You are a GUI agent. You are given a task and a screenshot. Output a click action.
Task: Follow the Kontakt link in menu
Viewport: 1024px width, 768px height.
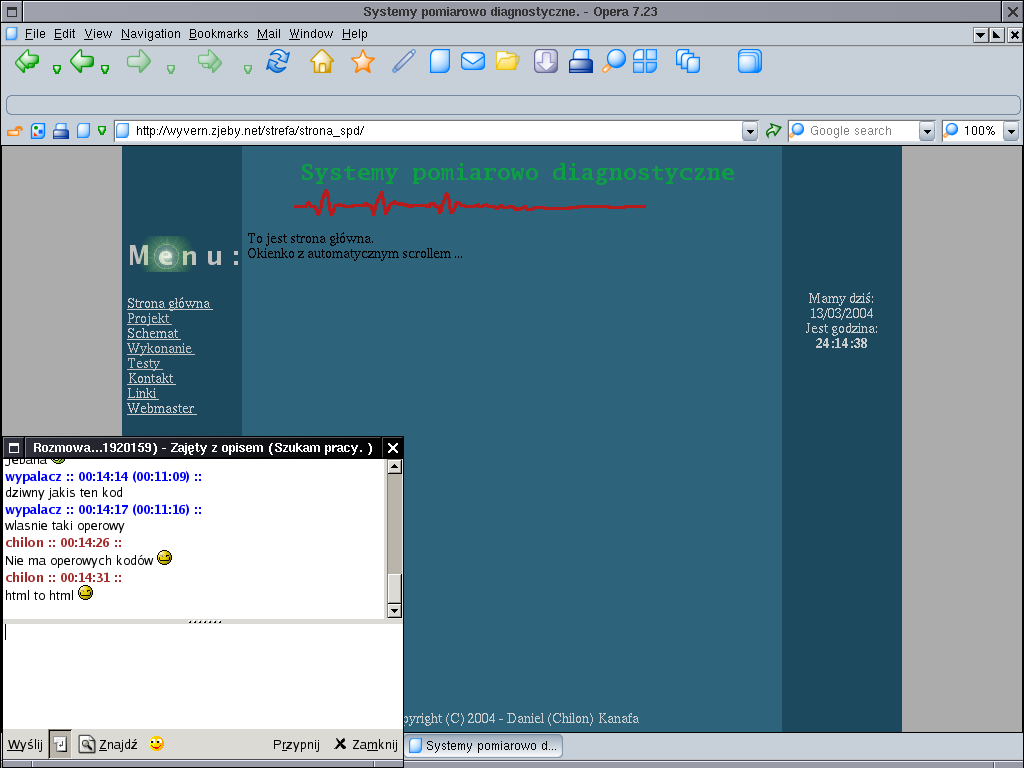click(x=151, y=379)
